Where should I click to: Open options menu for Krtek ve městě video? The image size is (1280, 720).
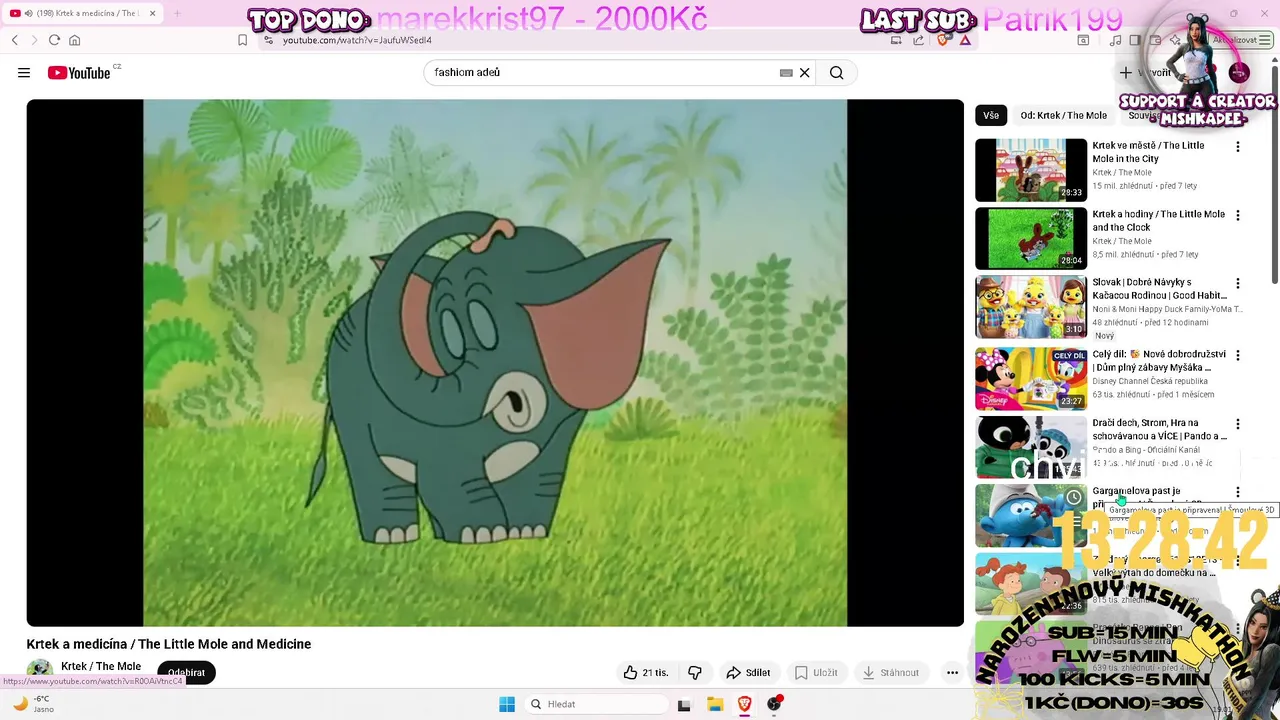pos(1238,147)
